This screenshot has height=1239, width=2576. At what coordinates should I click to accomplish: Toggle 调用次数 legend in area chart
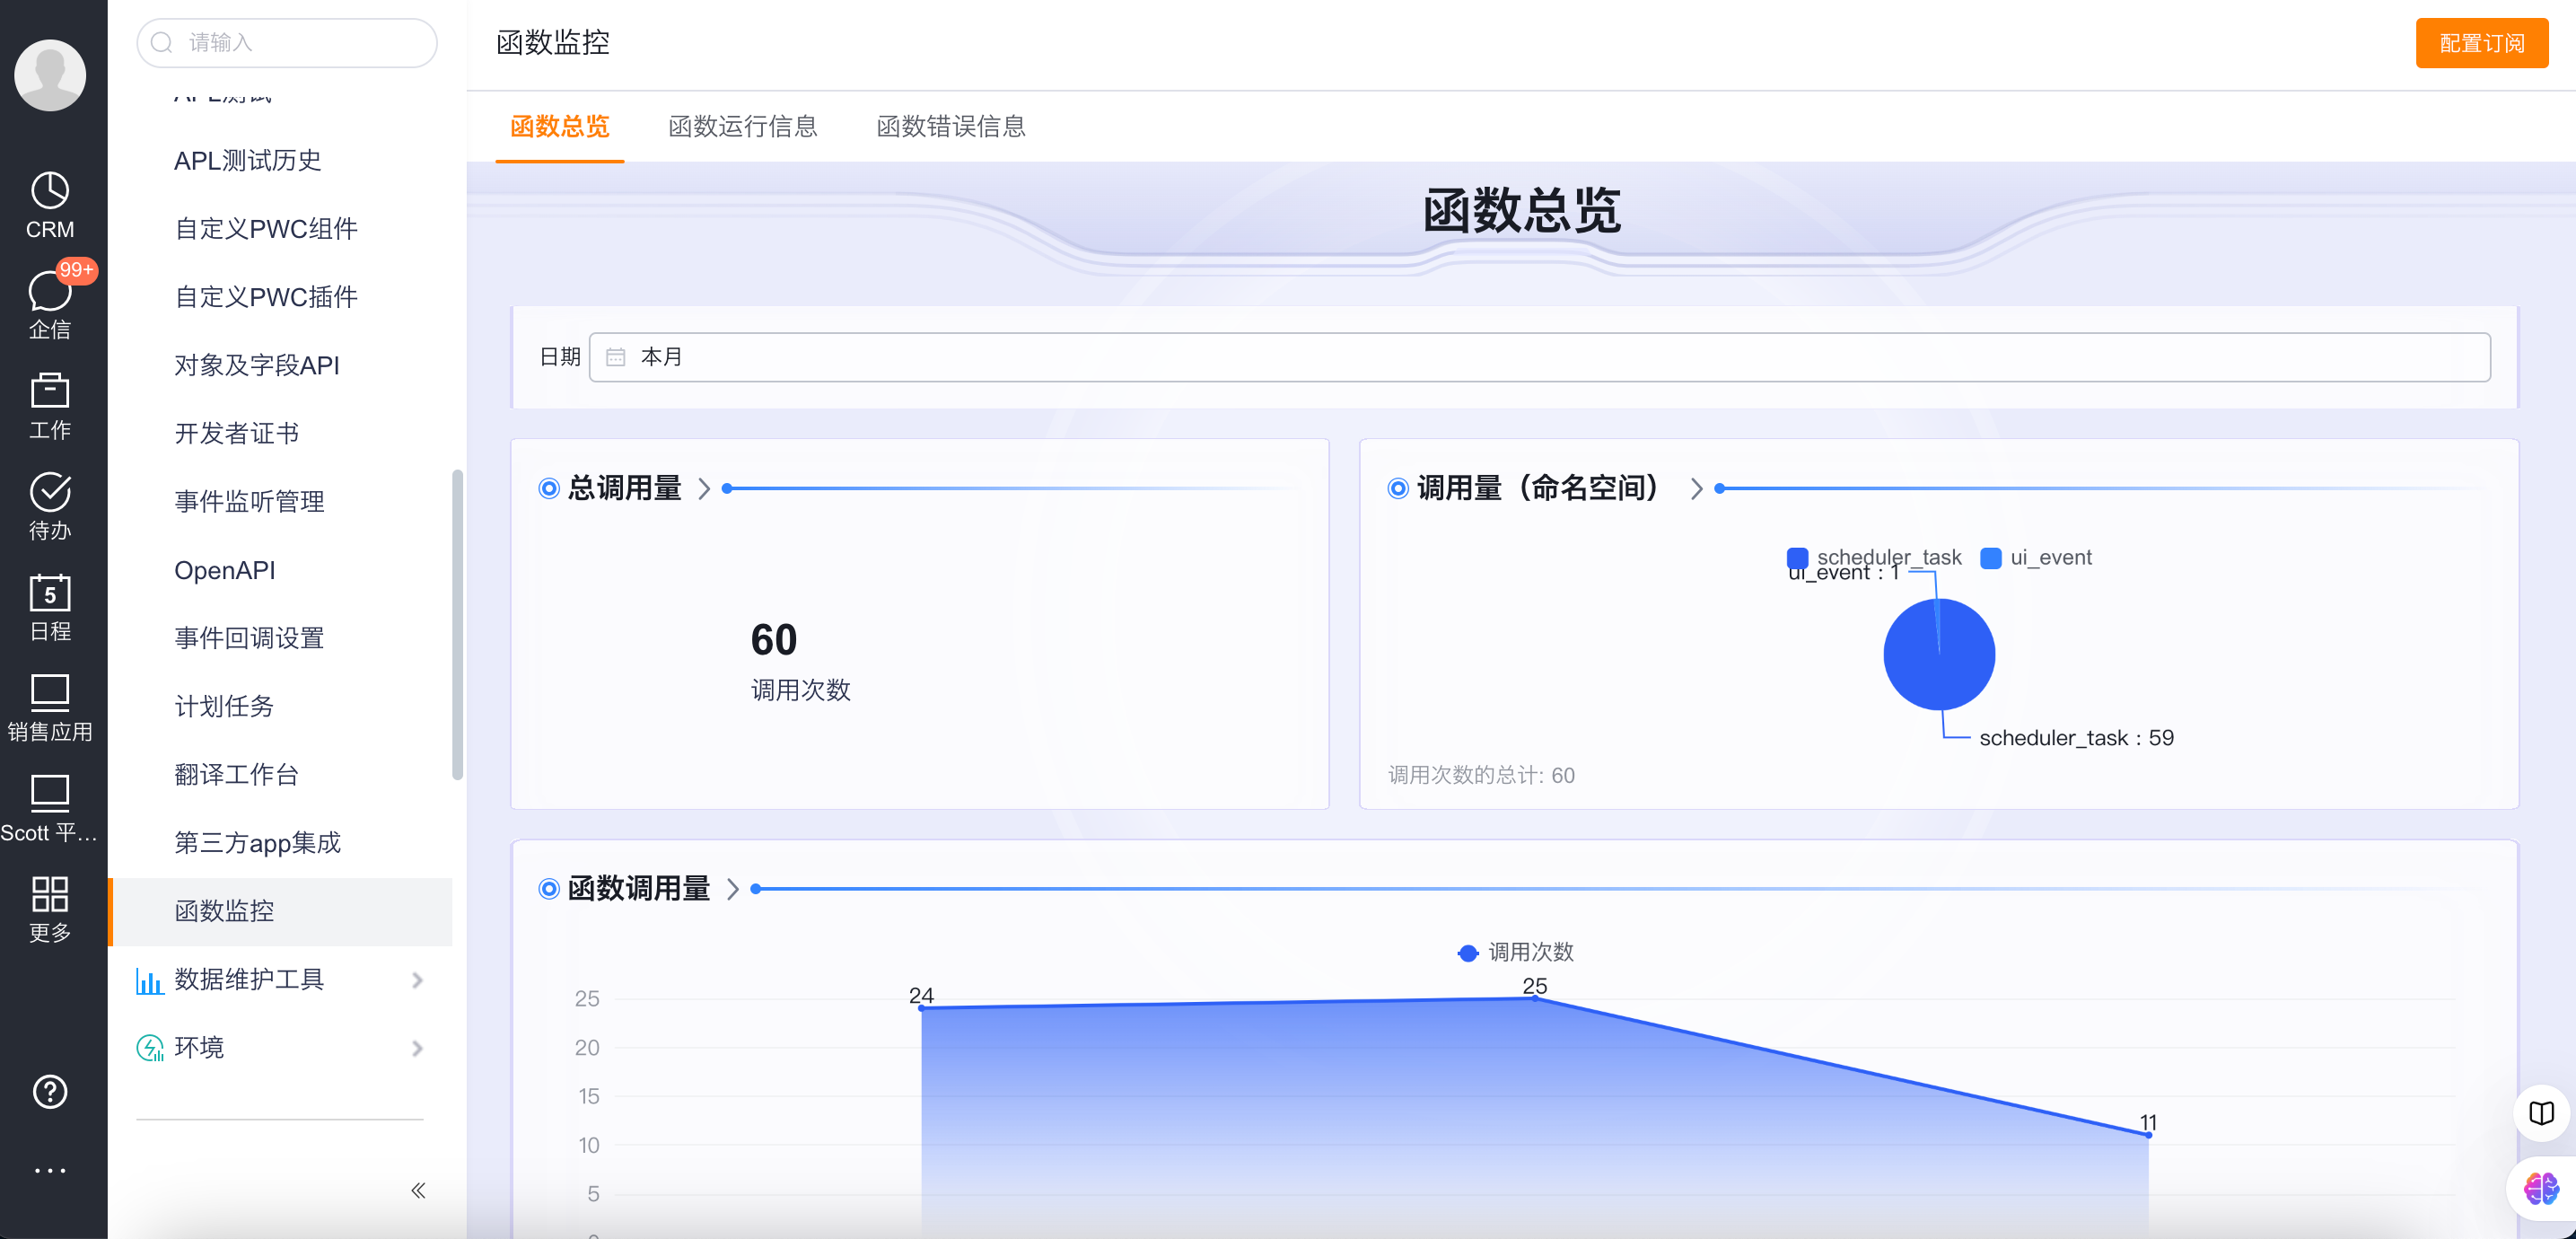pyautogui.click(x=1516, y=952)
